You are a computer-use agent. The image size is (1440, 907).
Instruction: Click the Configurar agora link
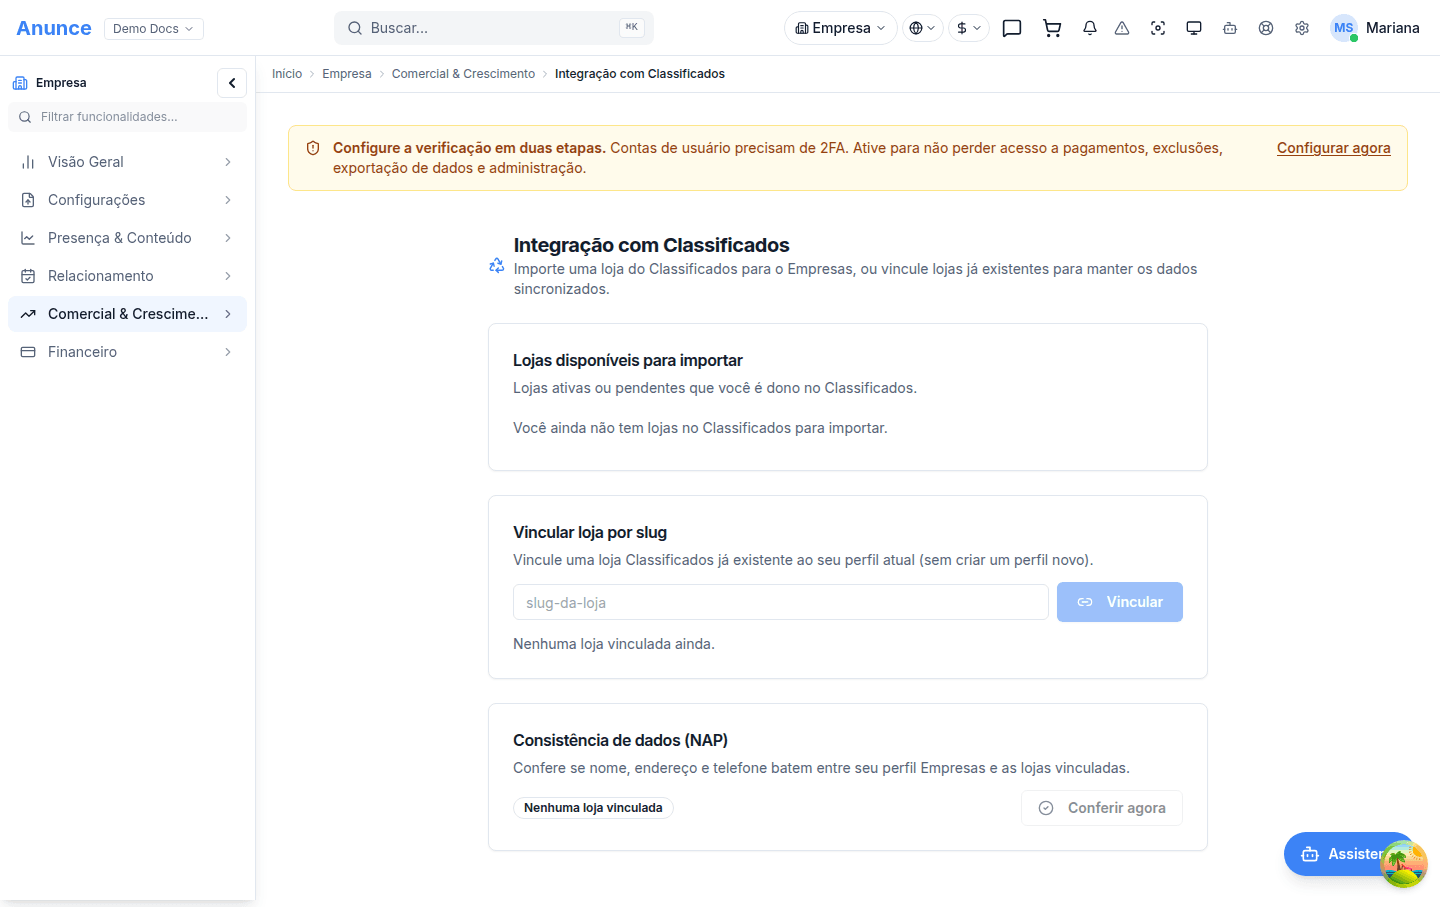[1333, 148]
